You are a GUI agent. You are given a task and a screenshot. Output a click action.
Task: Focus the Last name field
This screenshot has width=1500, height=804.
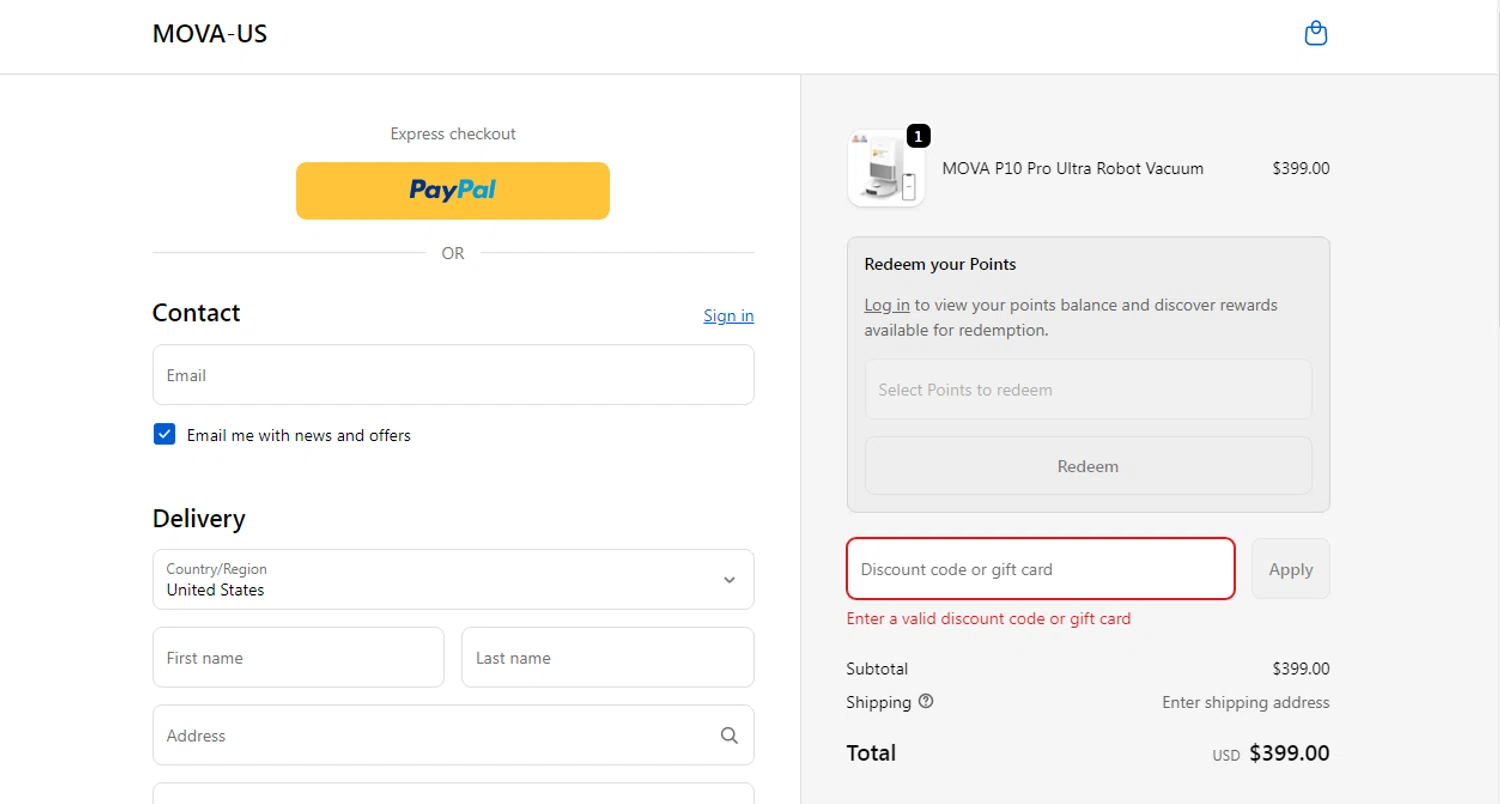coord(607,657)
